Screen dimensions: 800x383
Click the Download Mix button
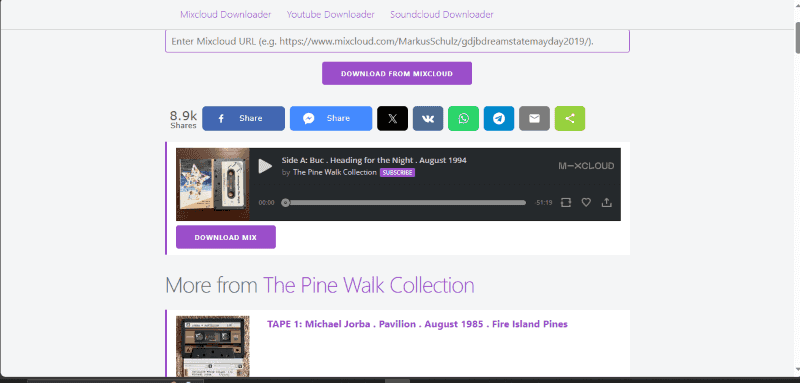pyautogui.click(x=226, y=237)
